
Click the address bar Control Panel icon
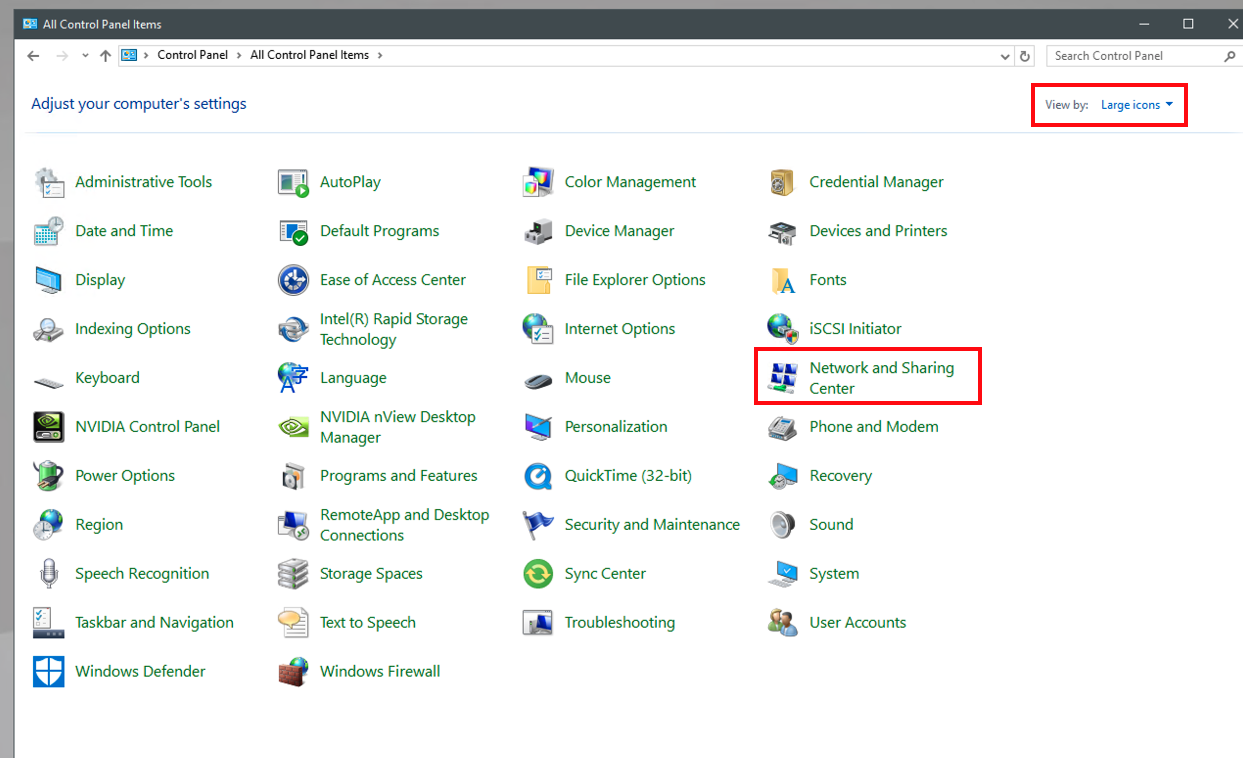coord(129,56)
